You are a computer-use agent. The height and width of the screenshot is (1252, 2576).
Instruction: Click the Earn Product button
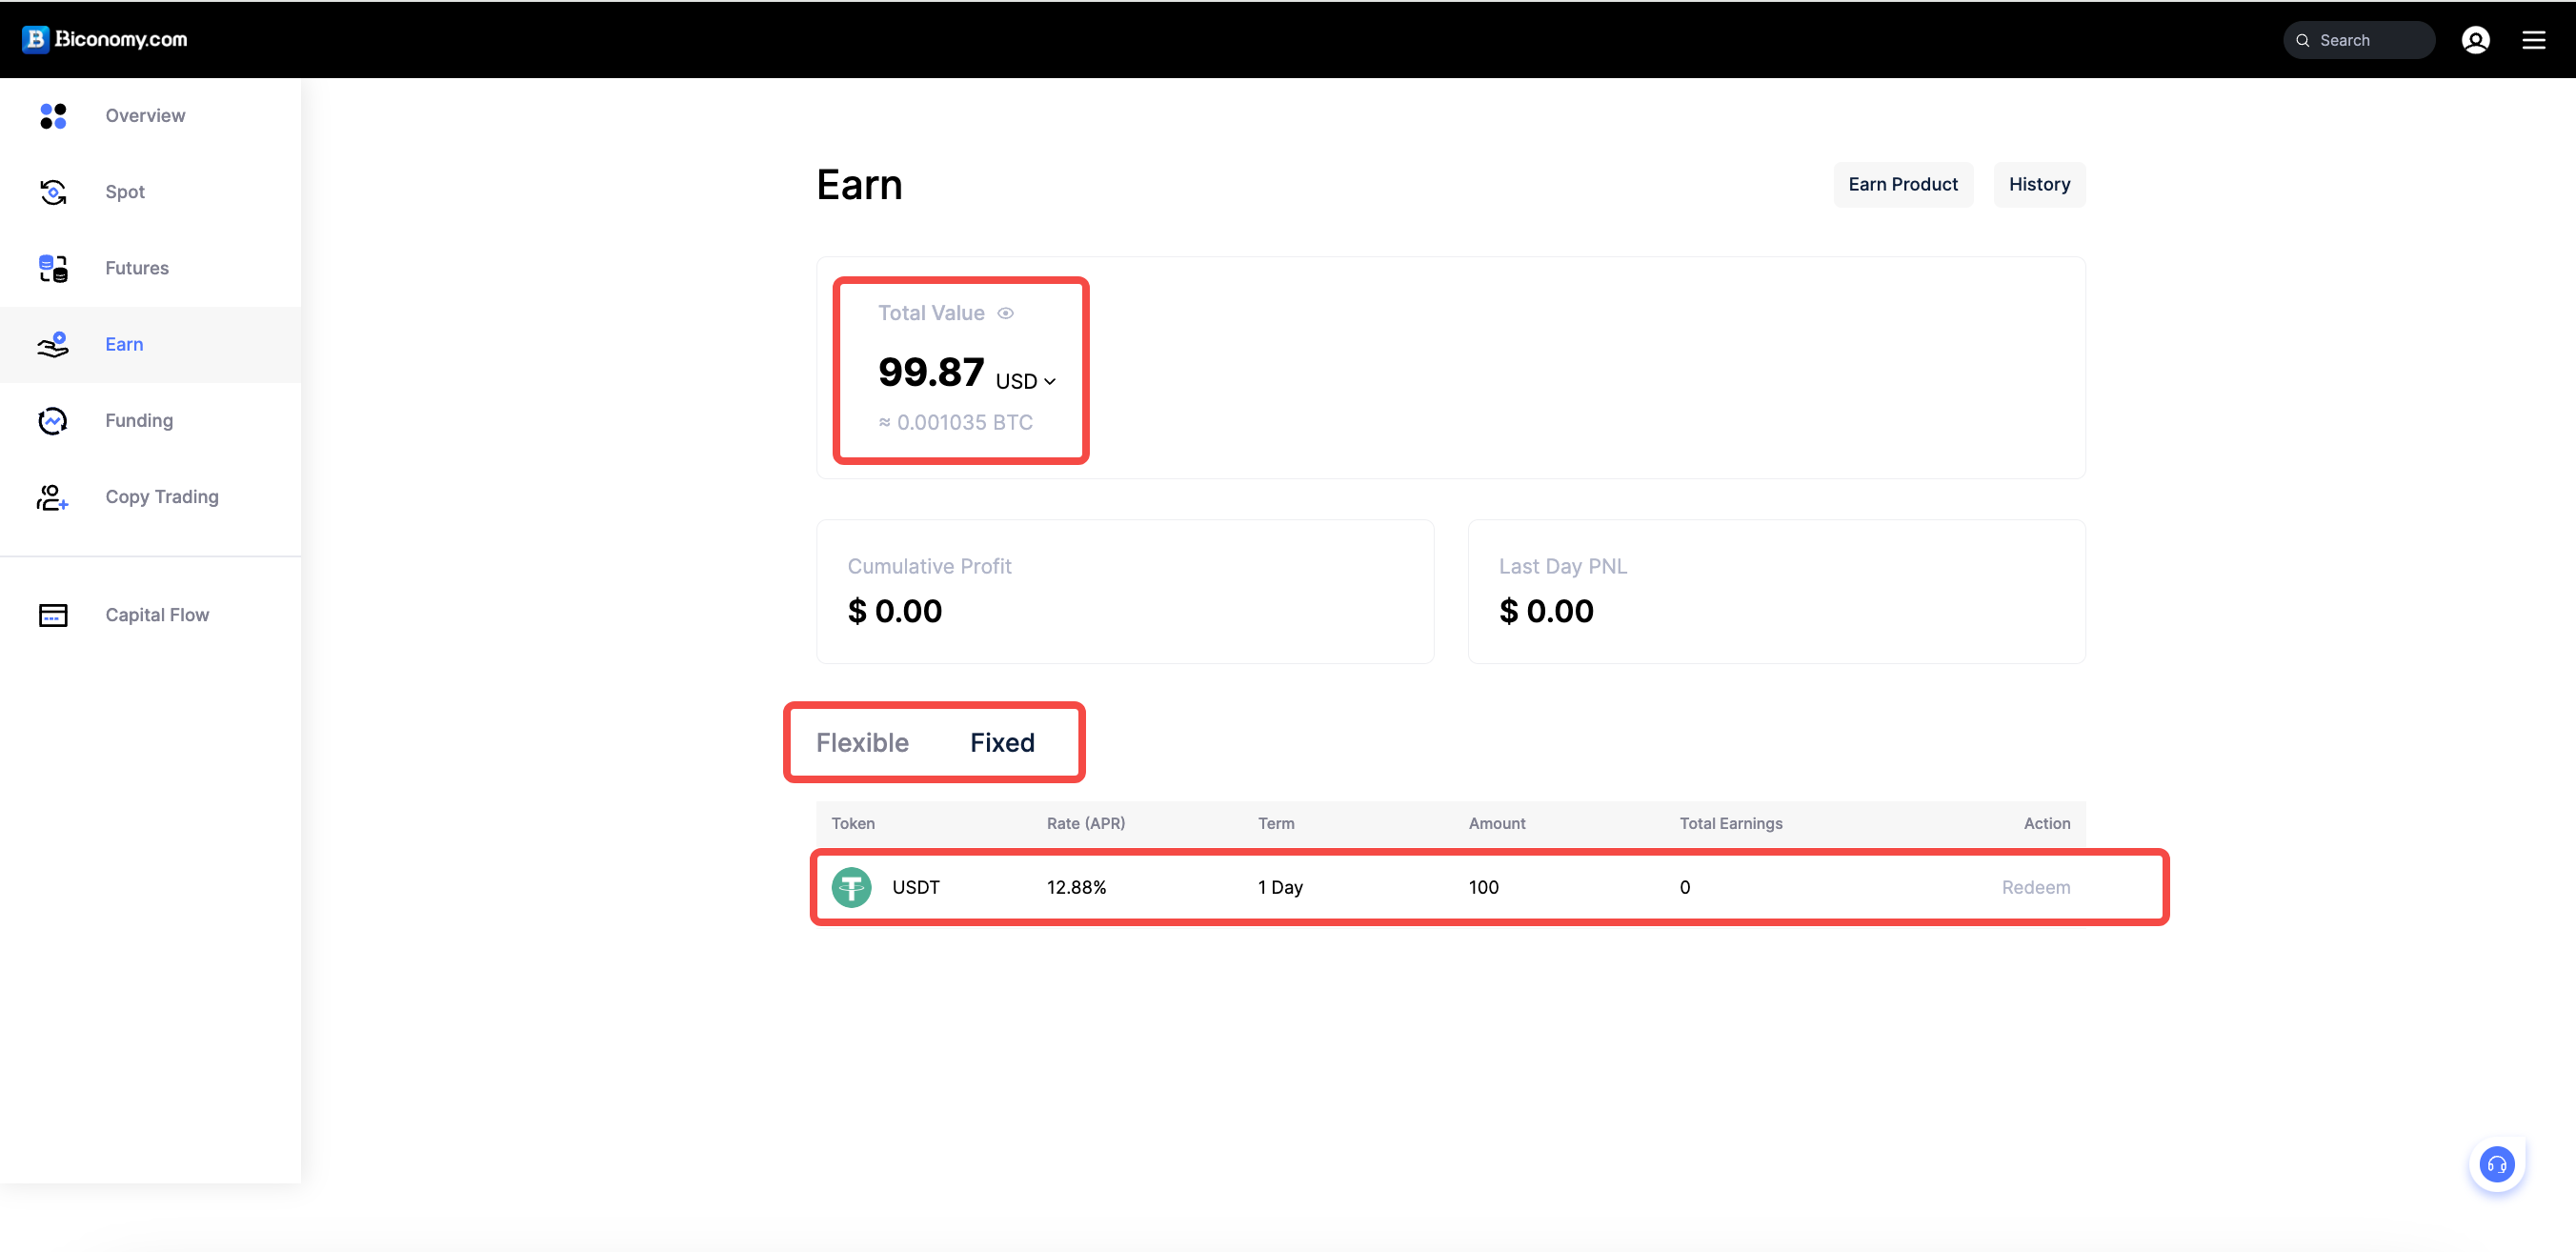pyautogui.click(x=1902, y=184)
